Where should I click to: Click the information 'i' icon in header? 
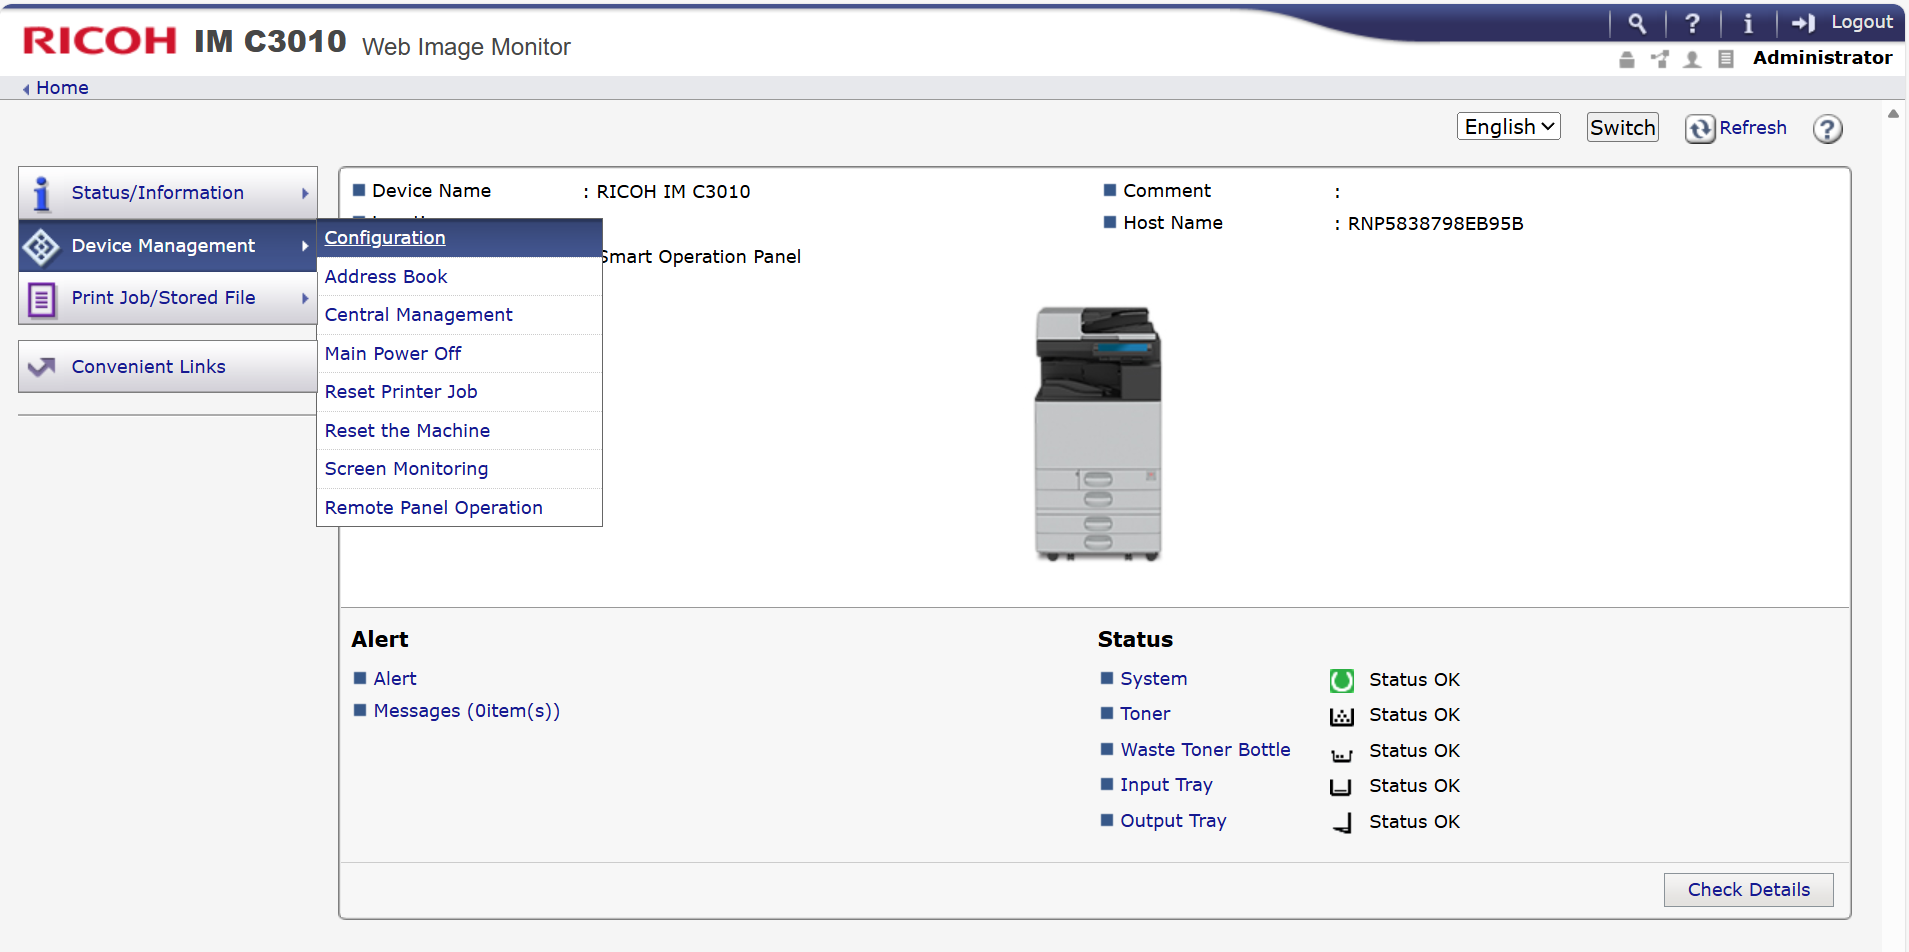pyautogui.click(x=1748, y=23)
